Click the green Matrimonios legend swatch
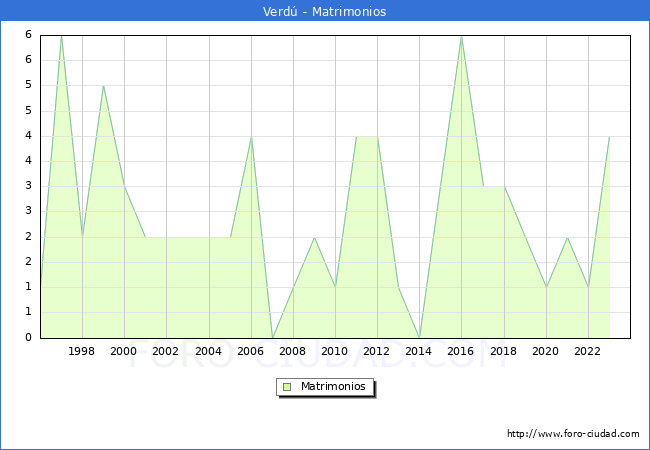The image size is (650, 450). point(287,386)
